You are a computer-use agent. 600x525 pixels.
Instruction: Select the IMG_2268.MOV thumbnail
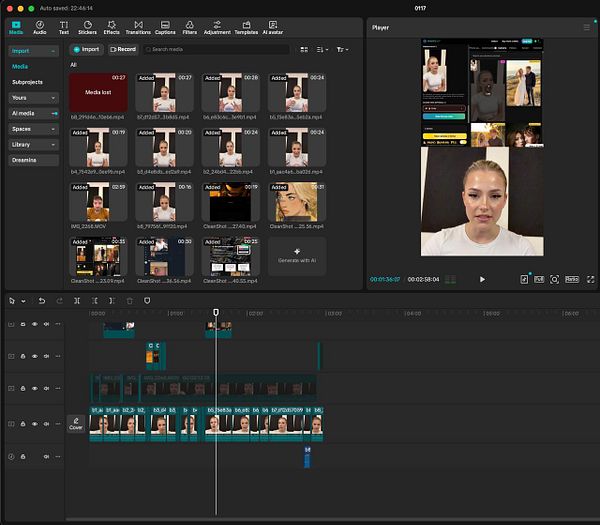pos(98,202)
